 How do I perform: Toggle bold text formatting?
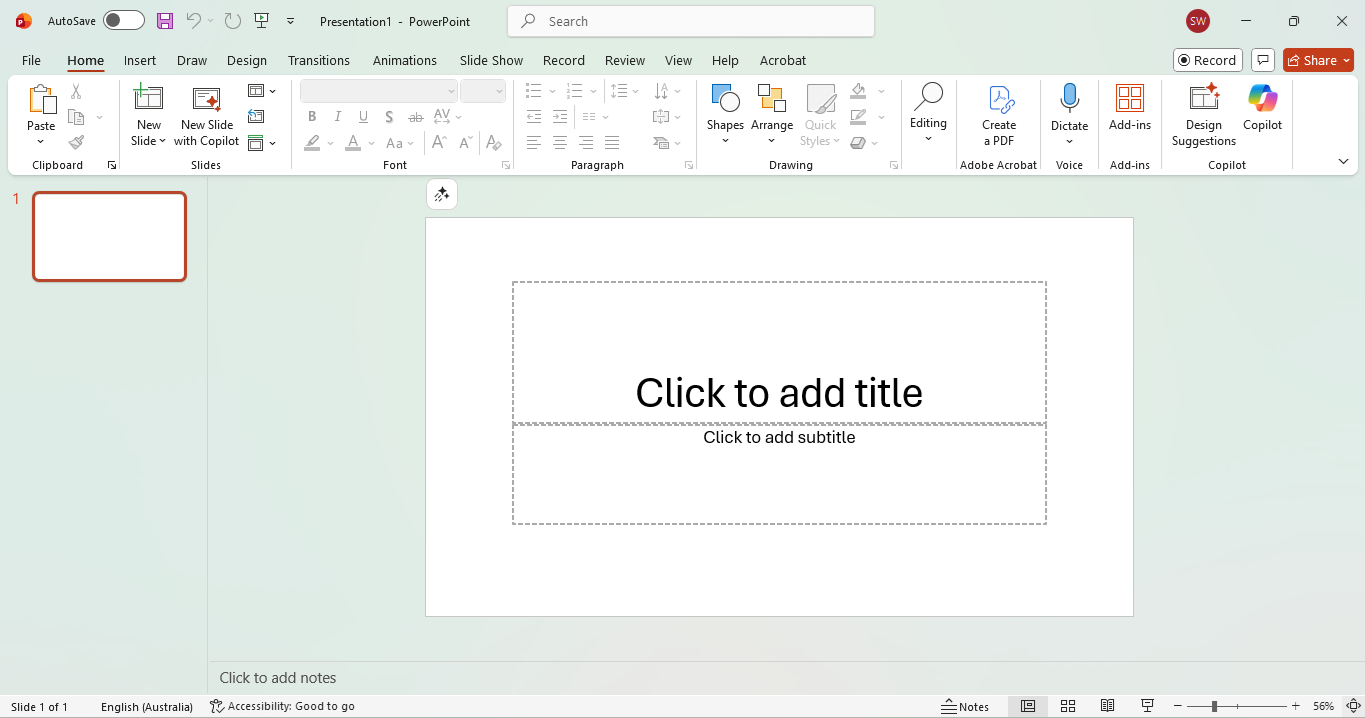tap(311, 116)
